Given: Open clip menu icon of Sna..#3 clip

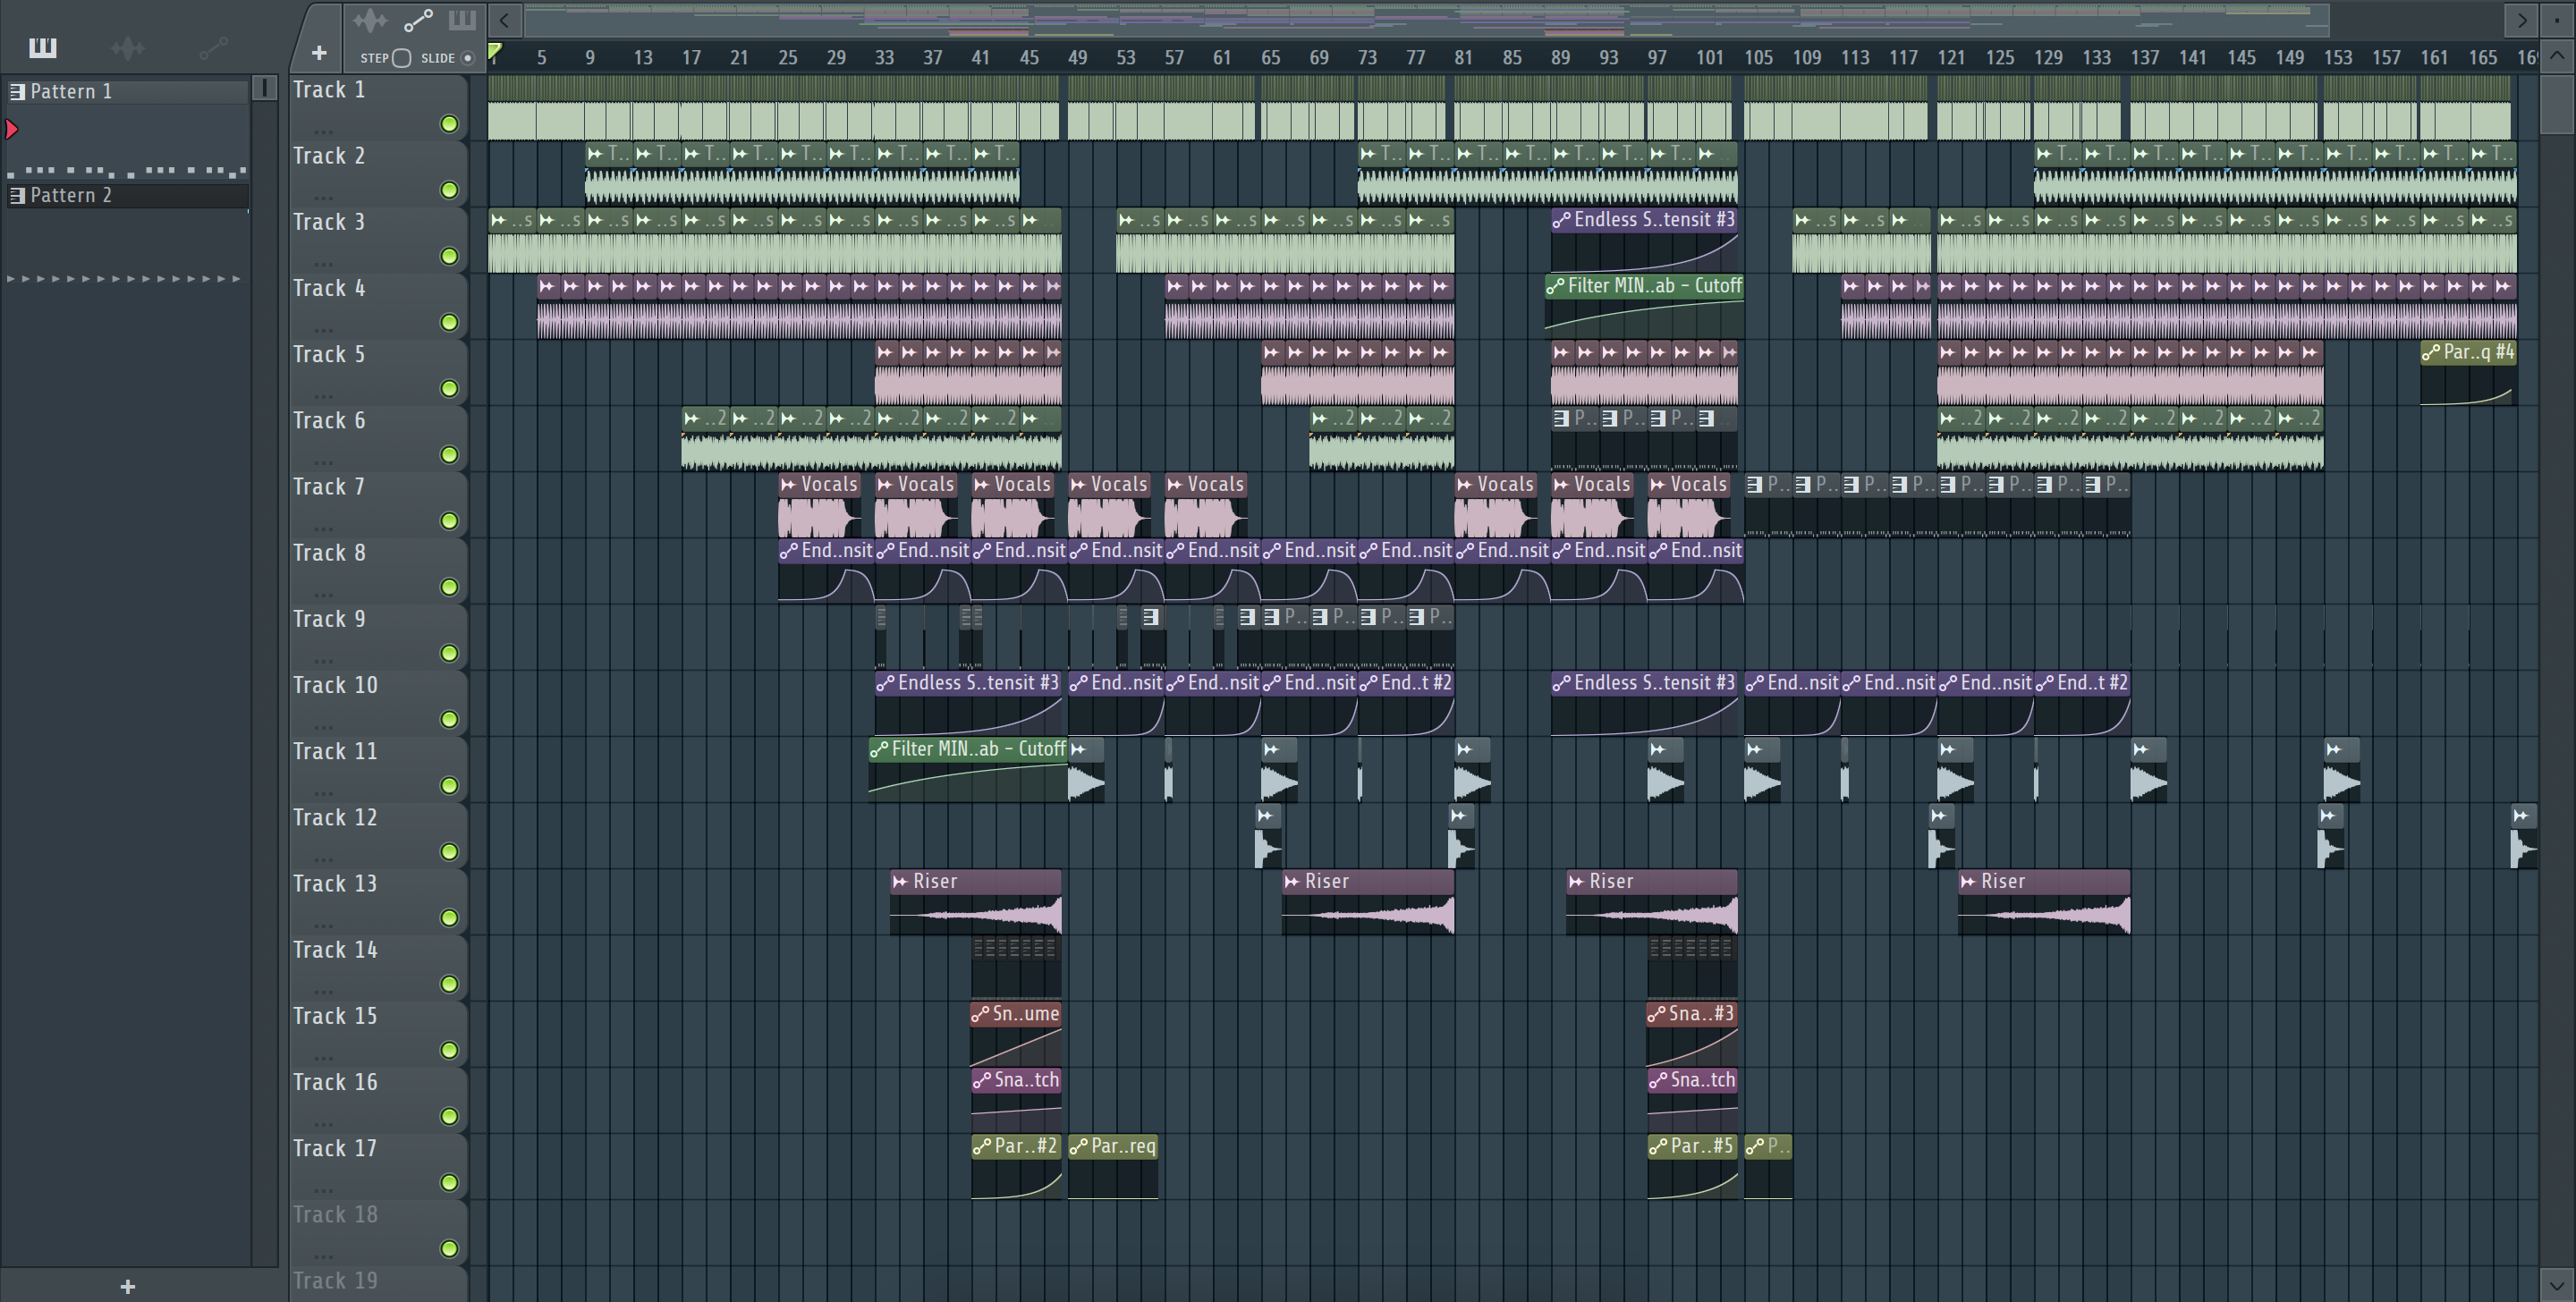Looking at the screenshot, I should [x=1657, y=1014].
